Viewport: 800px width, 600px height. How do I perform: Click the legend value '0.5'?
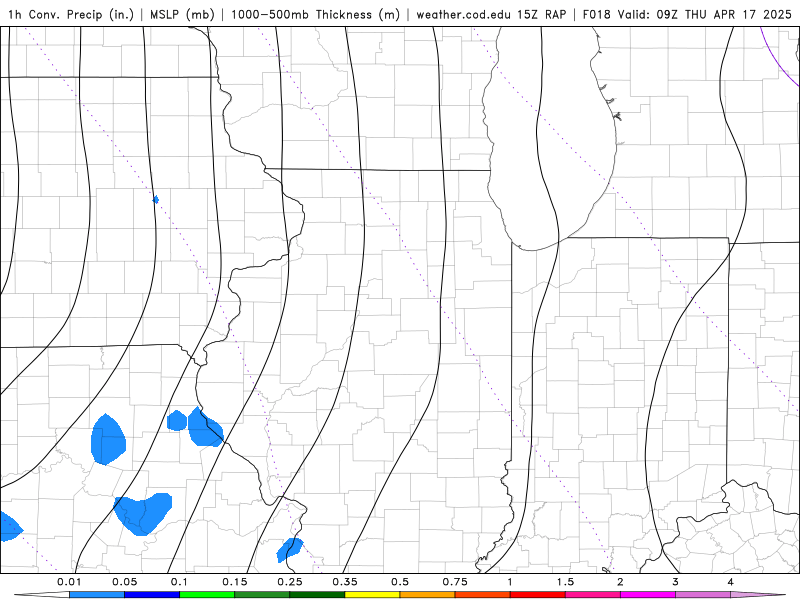(x=400, y=582)
